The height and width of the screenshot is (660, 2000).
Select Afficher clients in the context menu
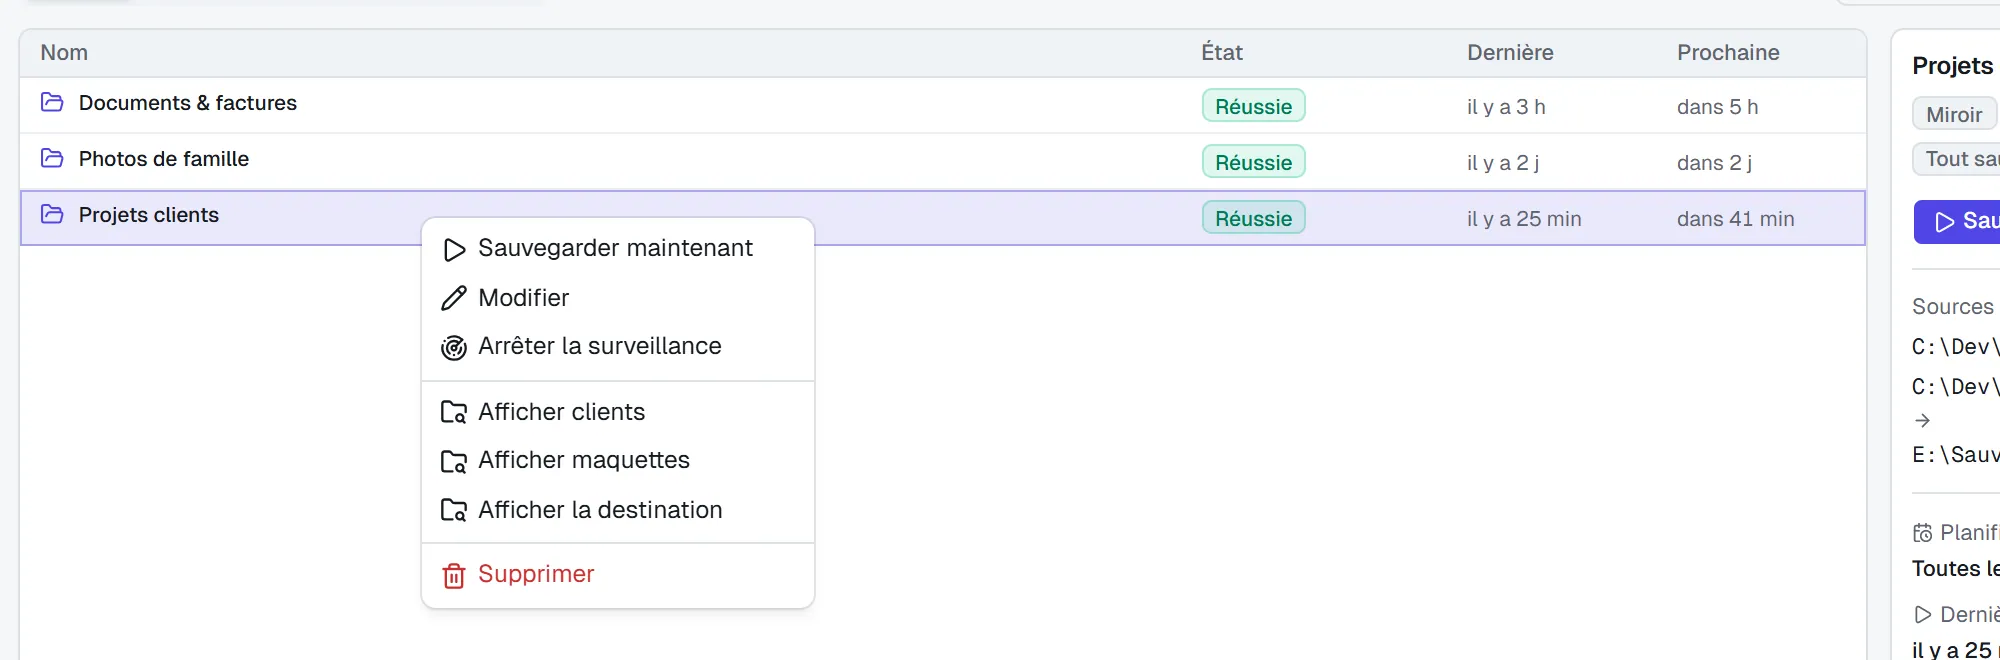(x=618, y=412)
